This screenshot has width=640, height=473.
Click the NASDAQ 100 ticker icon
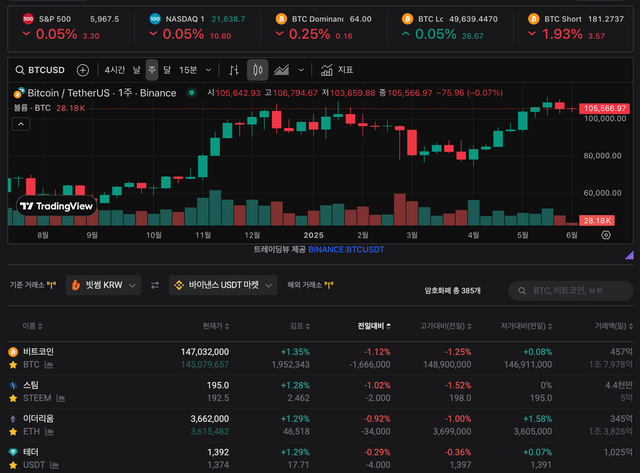[x=155, y=19]
